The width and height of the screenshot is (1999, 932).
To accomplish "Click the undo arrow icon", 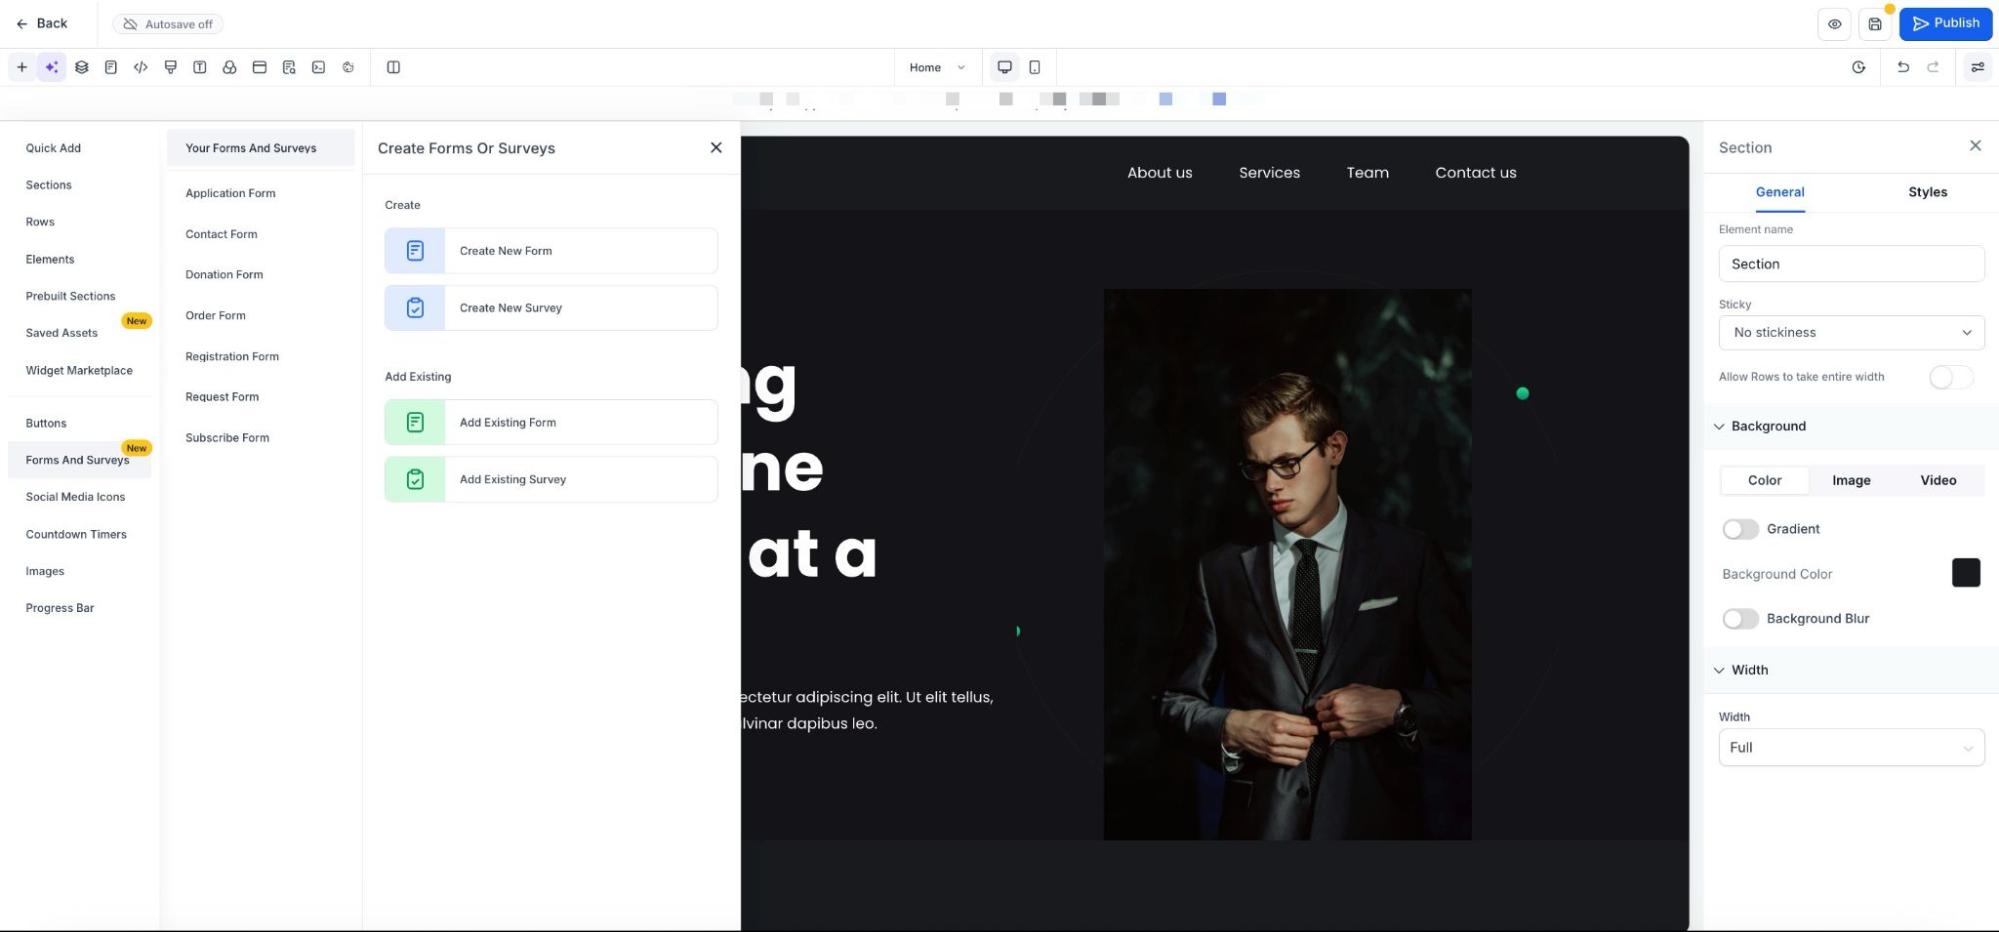I will (x=1902, y=67).
